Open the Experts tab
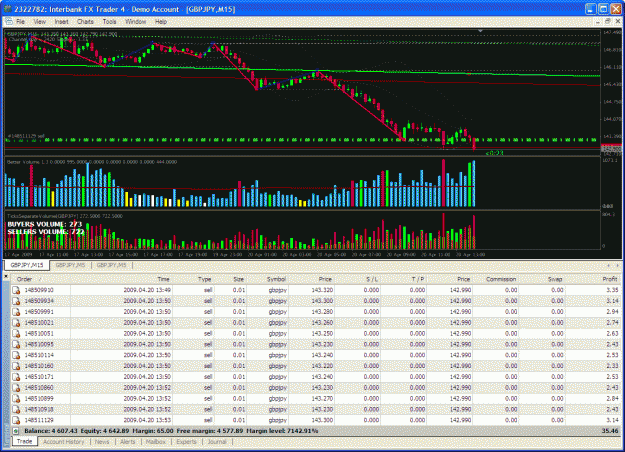 point(187,442)
